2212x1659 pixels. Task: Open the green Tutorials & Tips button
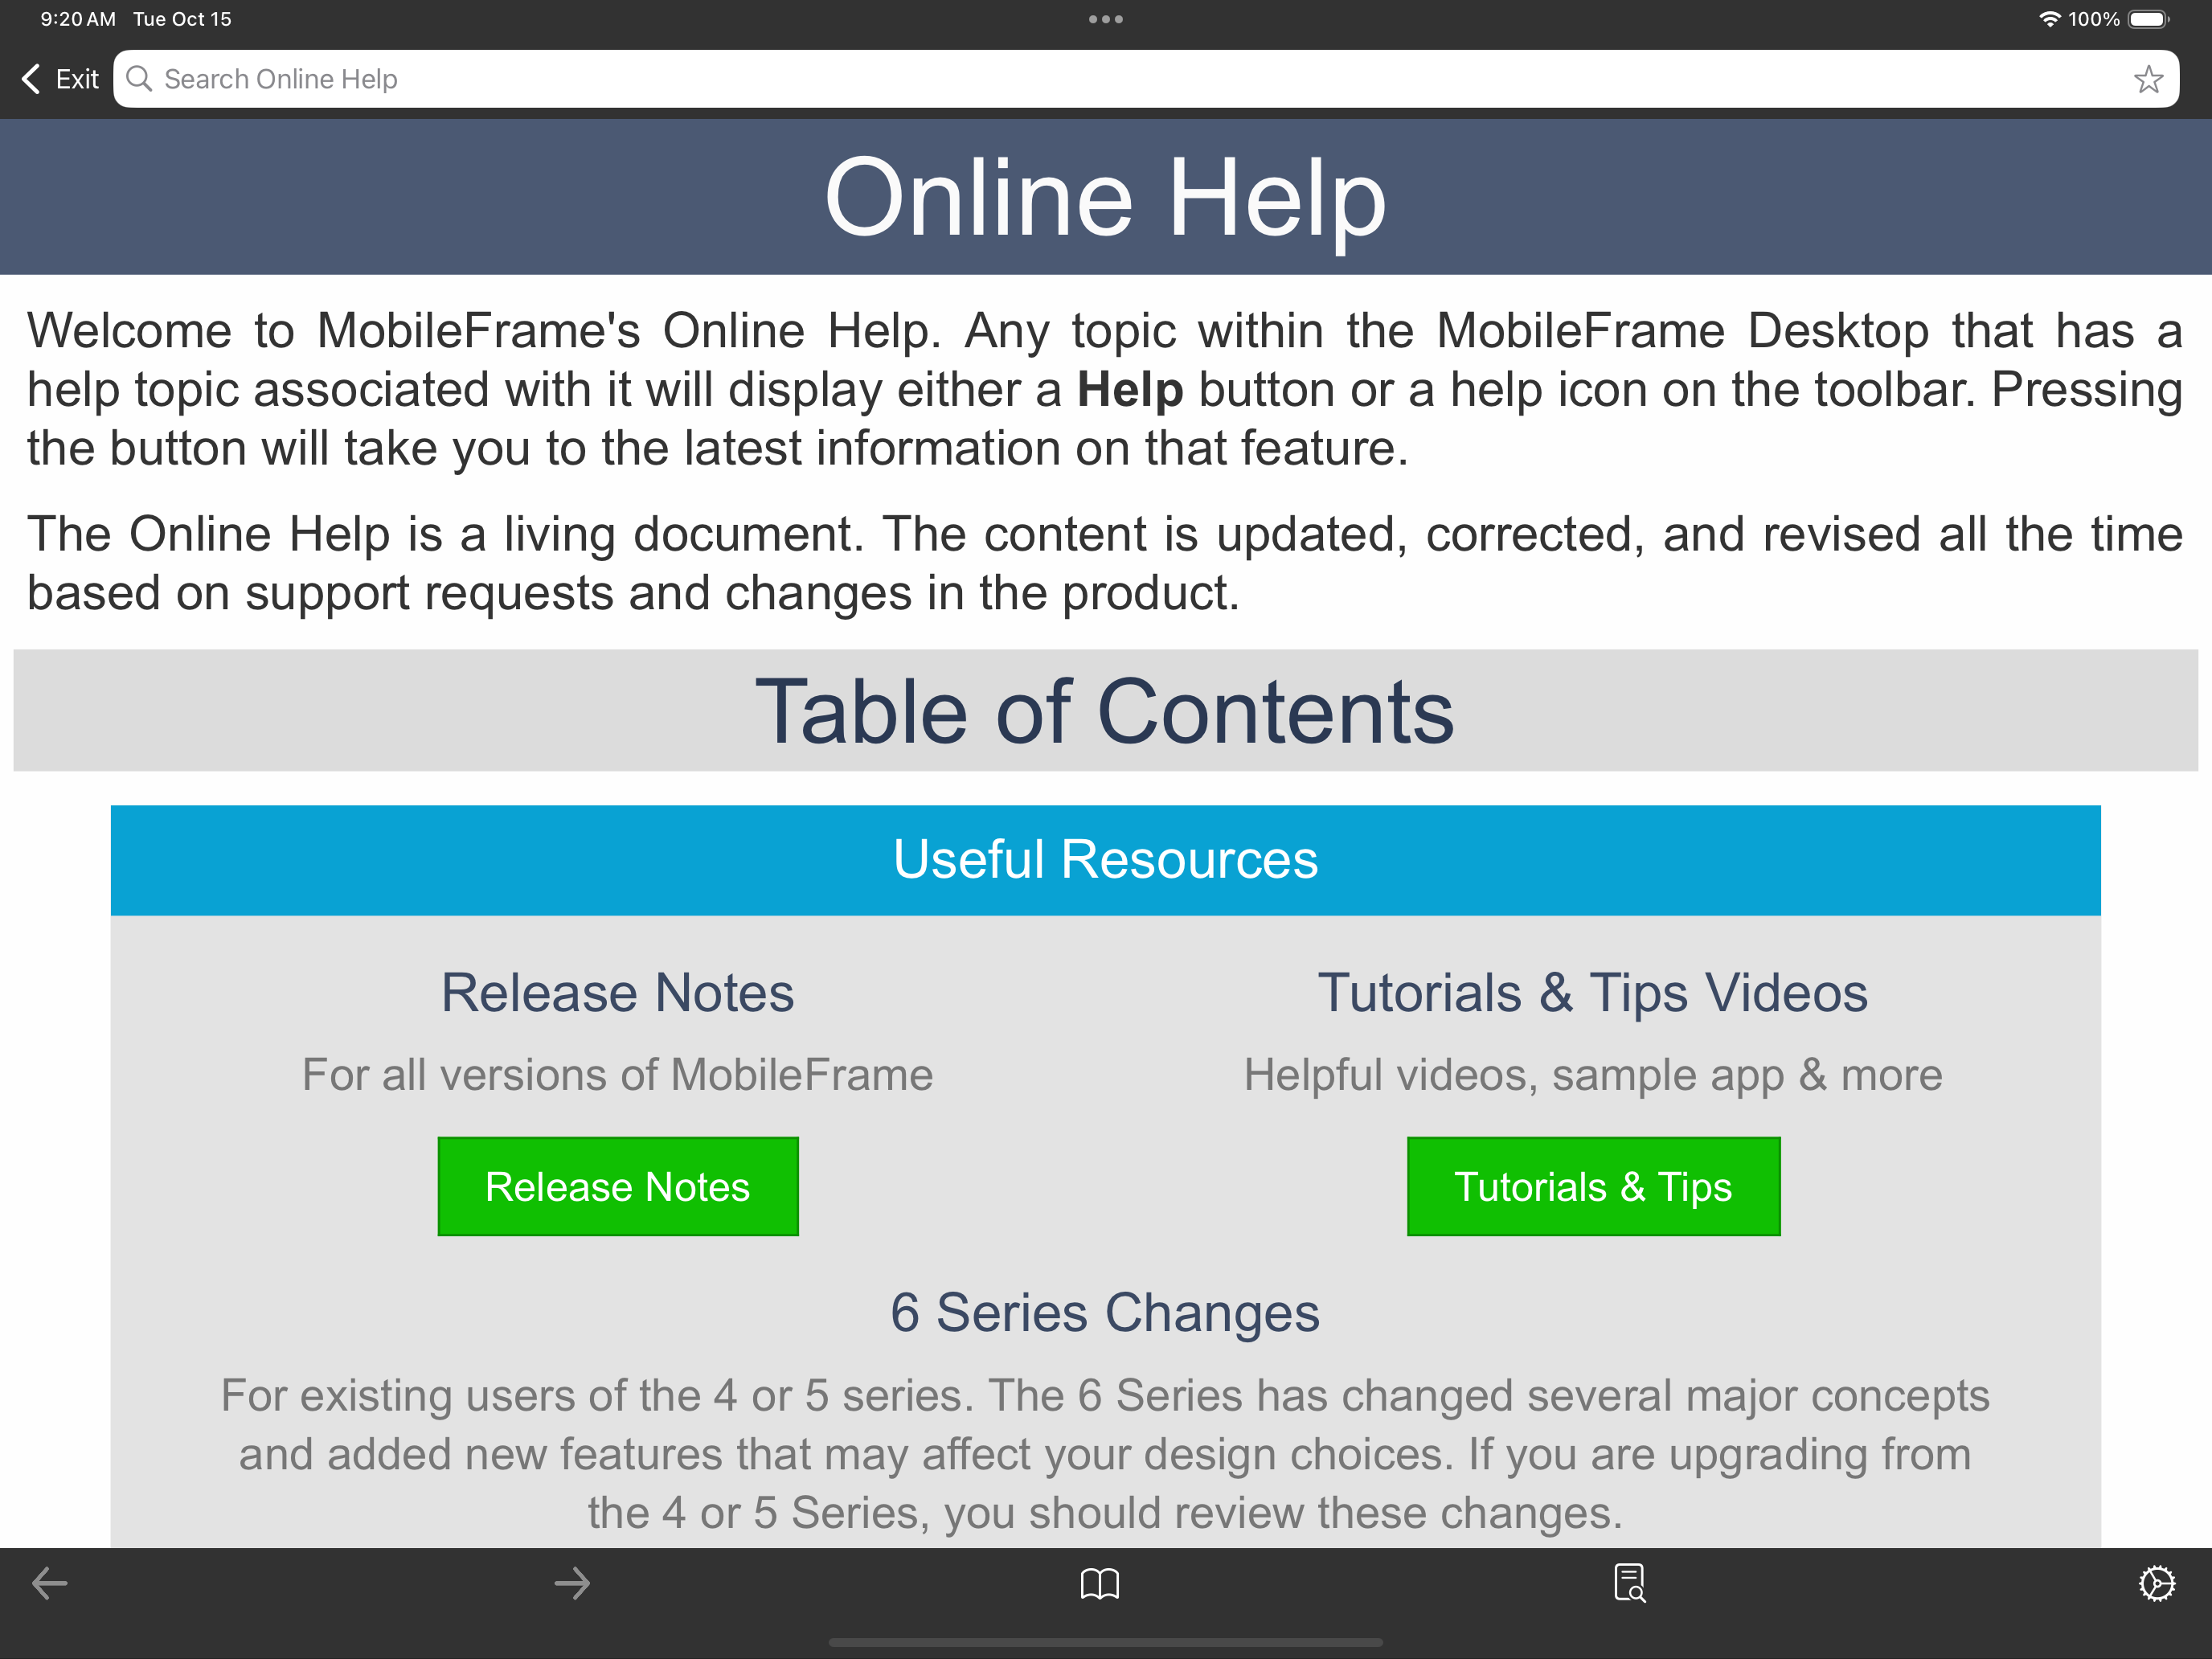(x=1593, y=1186)
